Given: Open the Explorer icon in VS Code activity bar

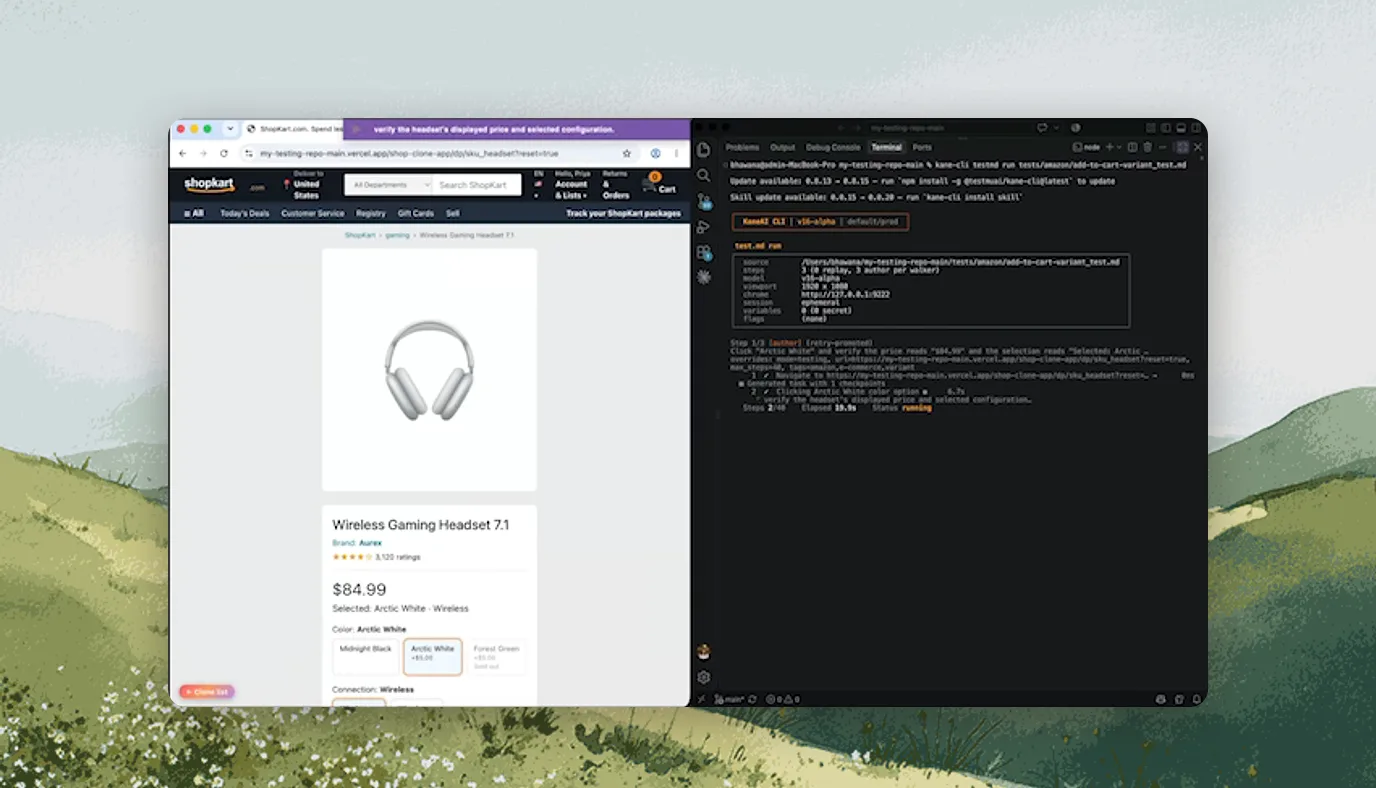Looking at the screenshot, I should (704, 149).
